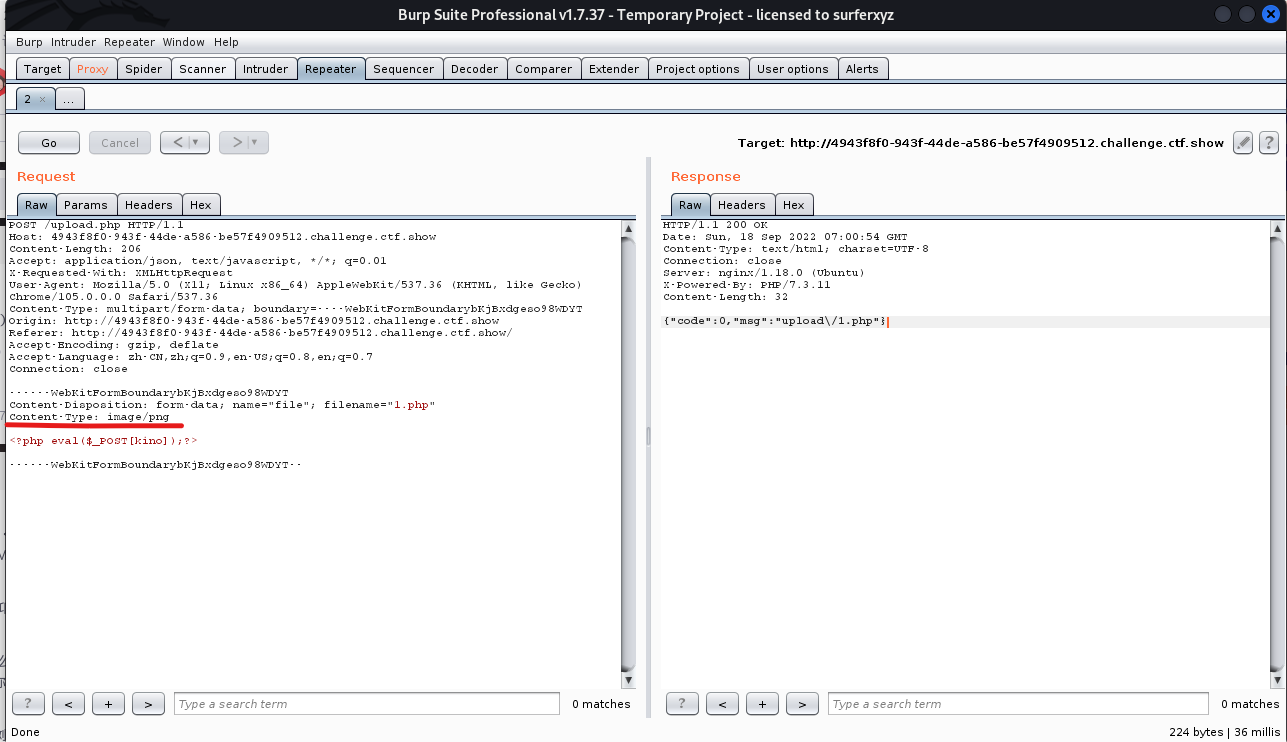Close the Burp Suite window
Image resolution: width=1287 pixels, height=742 pixels.
(1270, 14)
